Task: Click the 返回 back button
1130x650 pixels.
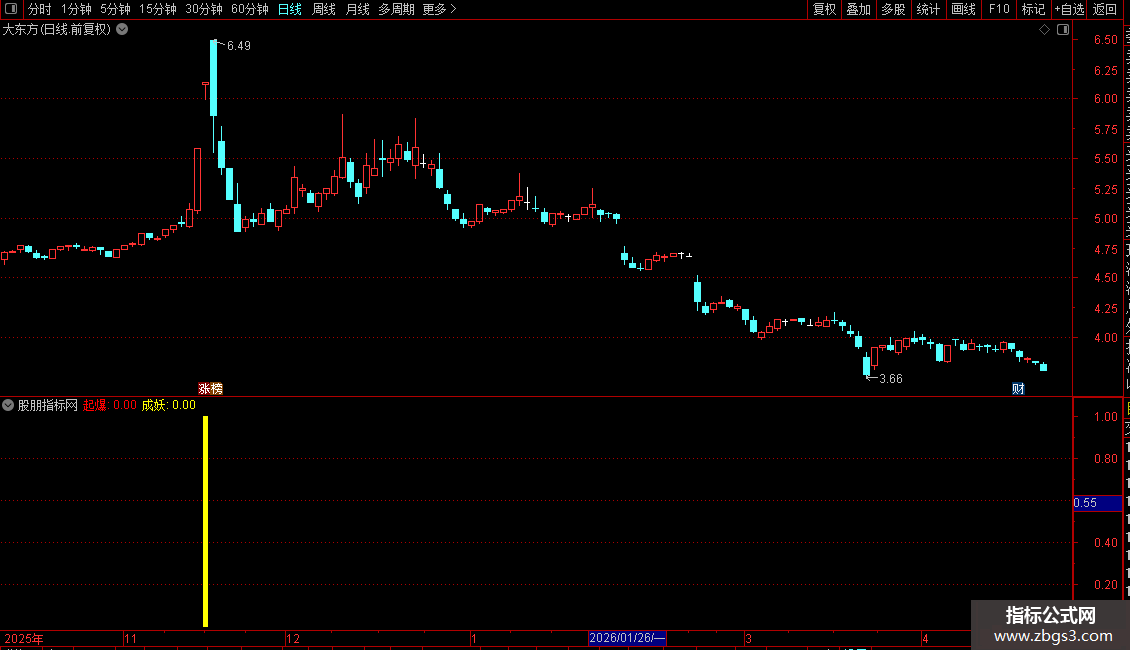Action: [1104, 9]
